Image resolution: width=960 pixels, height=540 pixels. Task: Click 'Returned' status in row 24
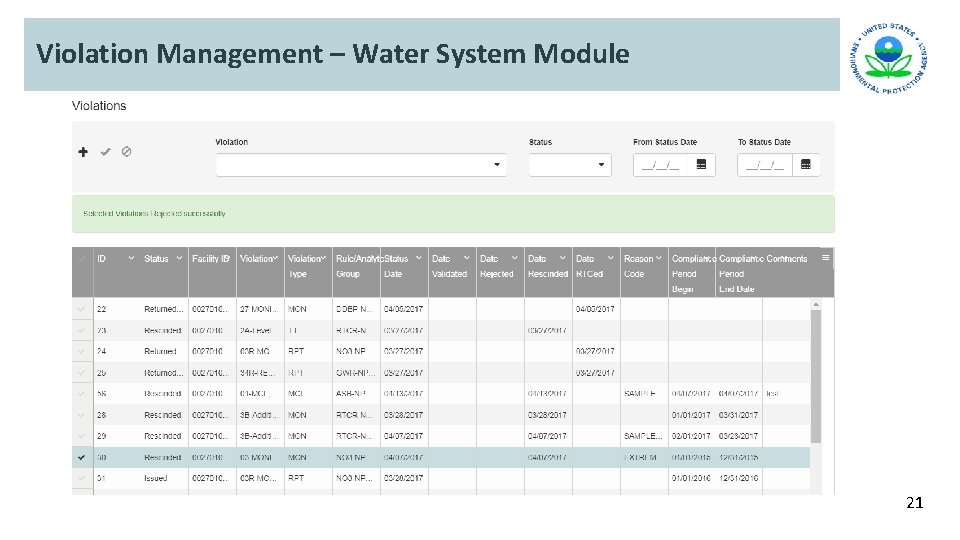(160, 351)
